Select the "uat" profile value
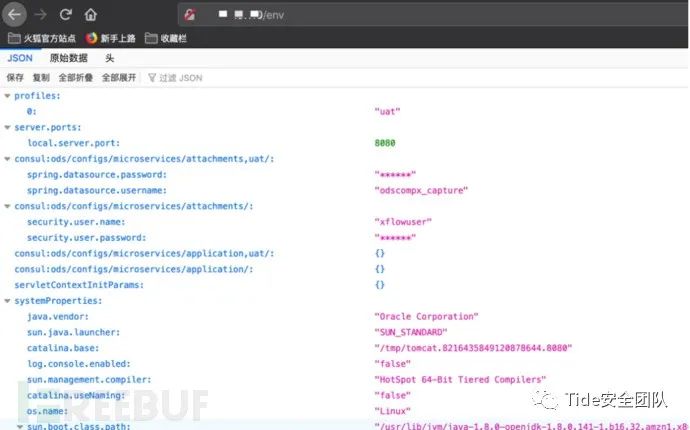Image resolution: width=690 pixels, height=430 pixels. 387,111
